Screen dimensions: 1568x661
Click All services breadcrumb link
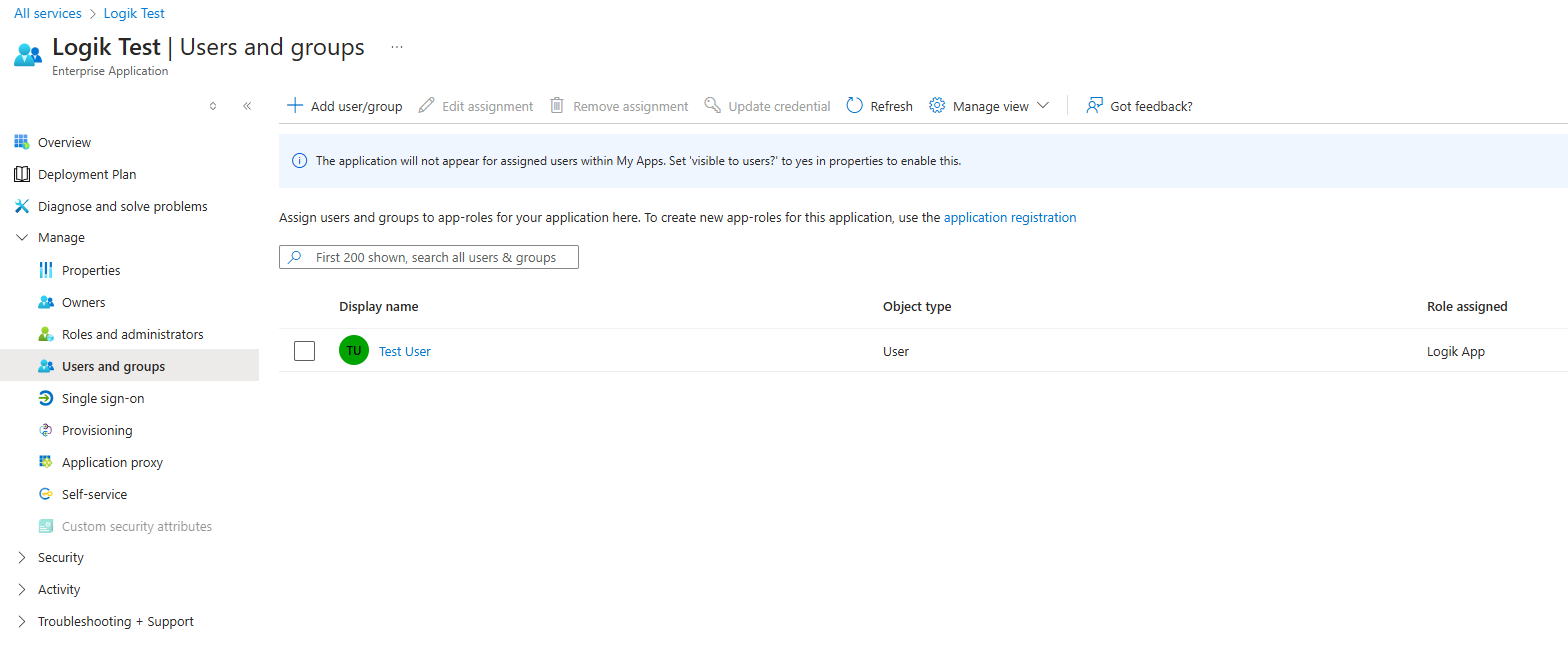point(47,13)
